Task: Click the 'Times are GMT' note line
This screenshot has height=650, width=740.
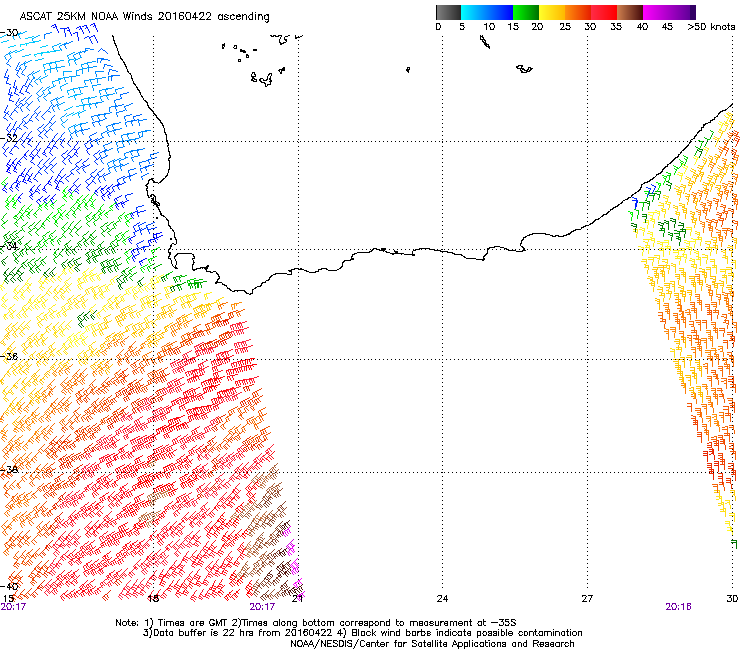Action: [316, 623]
